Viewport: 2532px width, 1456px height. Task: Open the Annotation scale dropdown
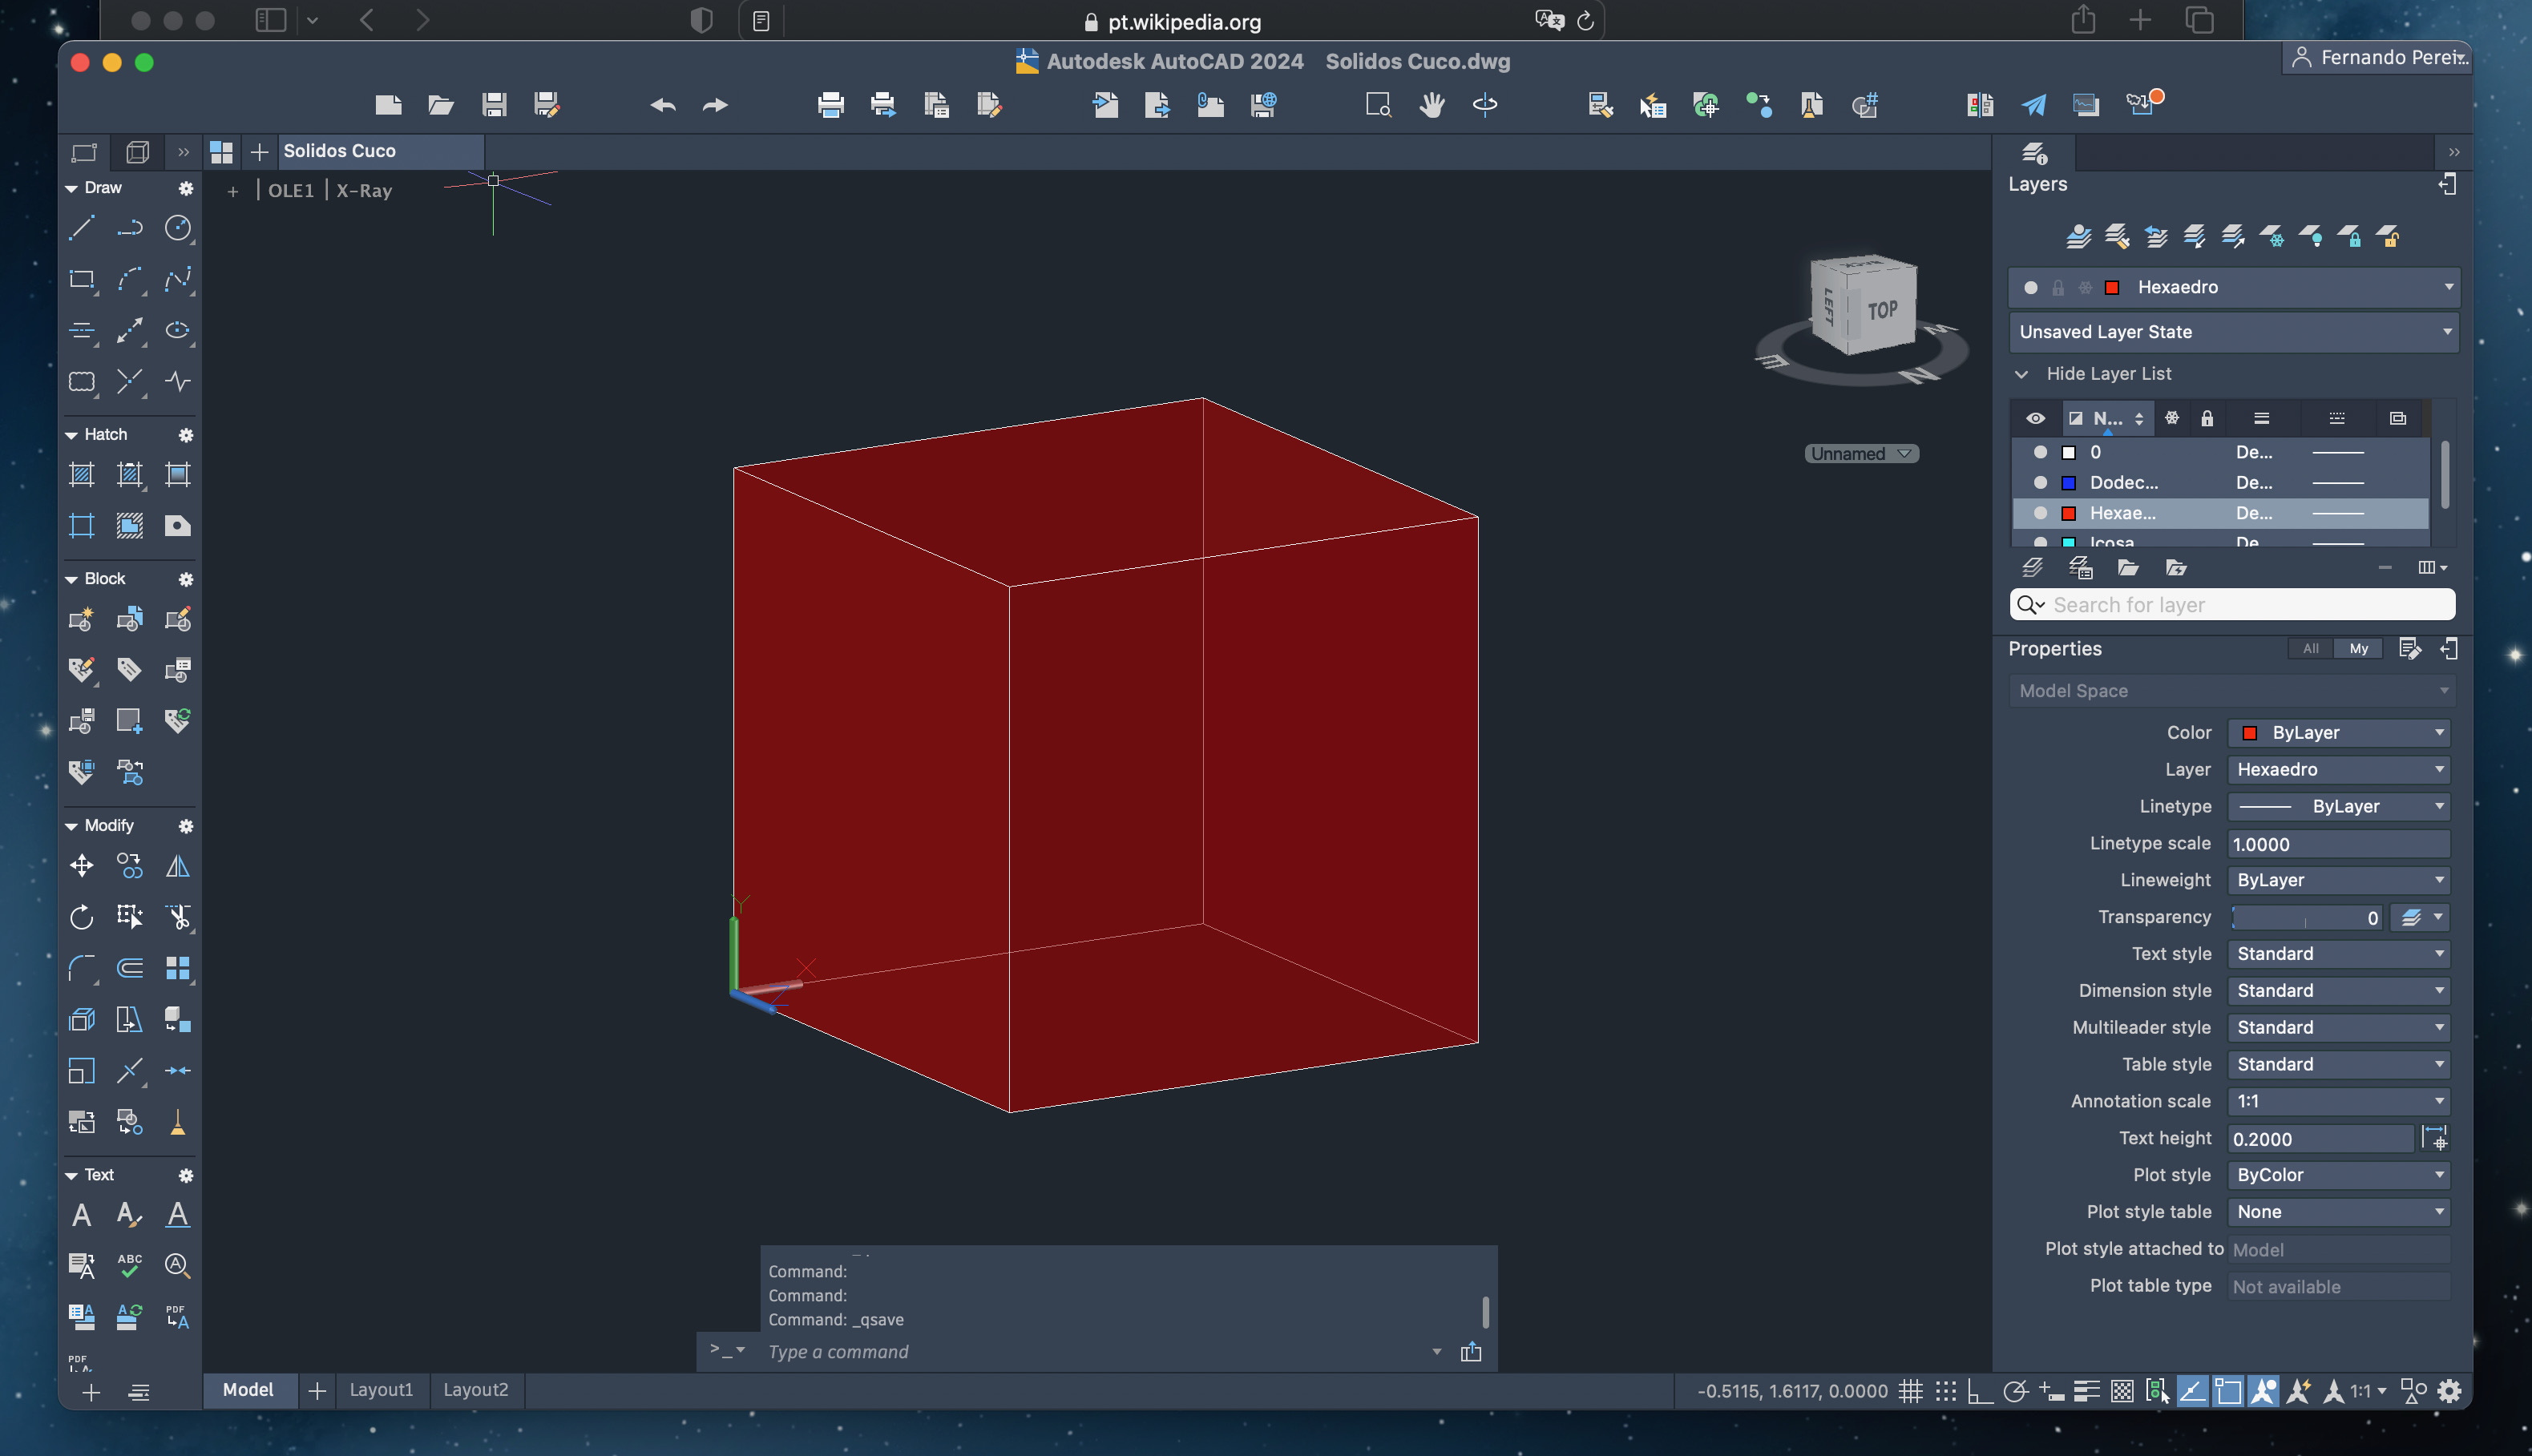2339,1101
